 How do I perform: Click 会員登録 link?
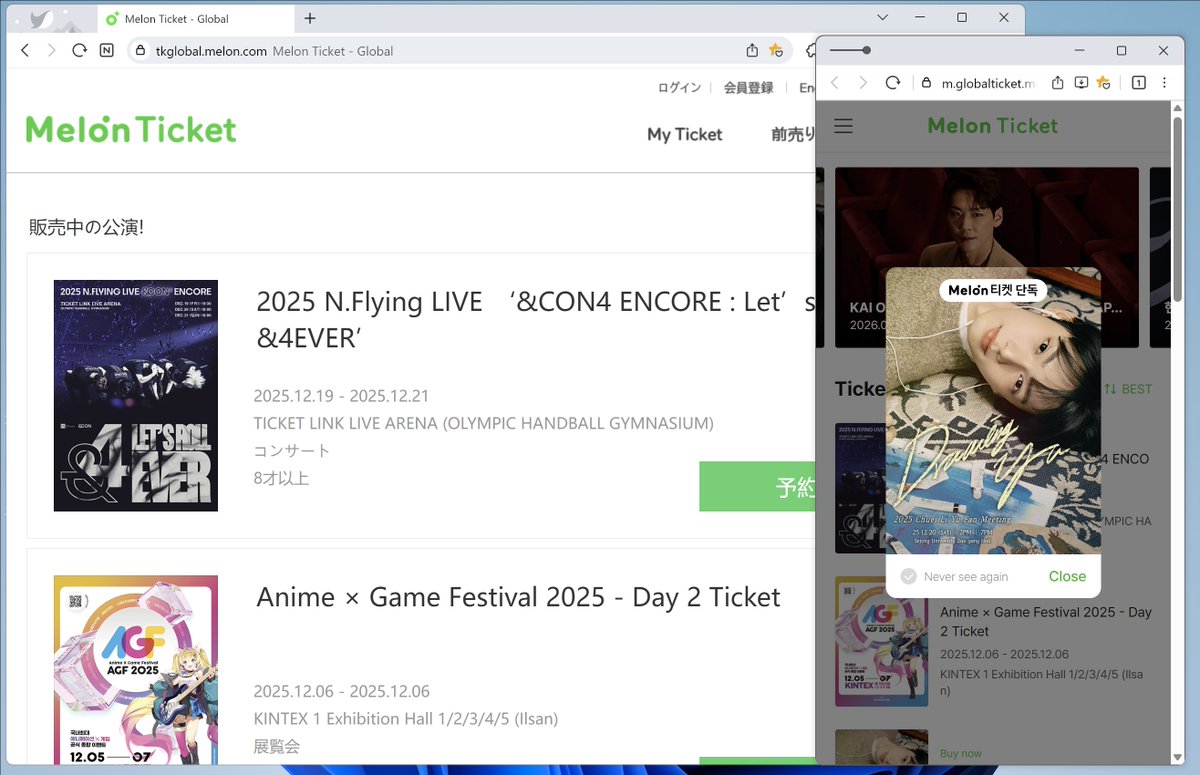click(x=748, y=88)
